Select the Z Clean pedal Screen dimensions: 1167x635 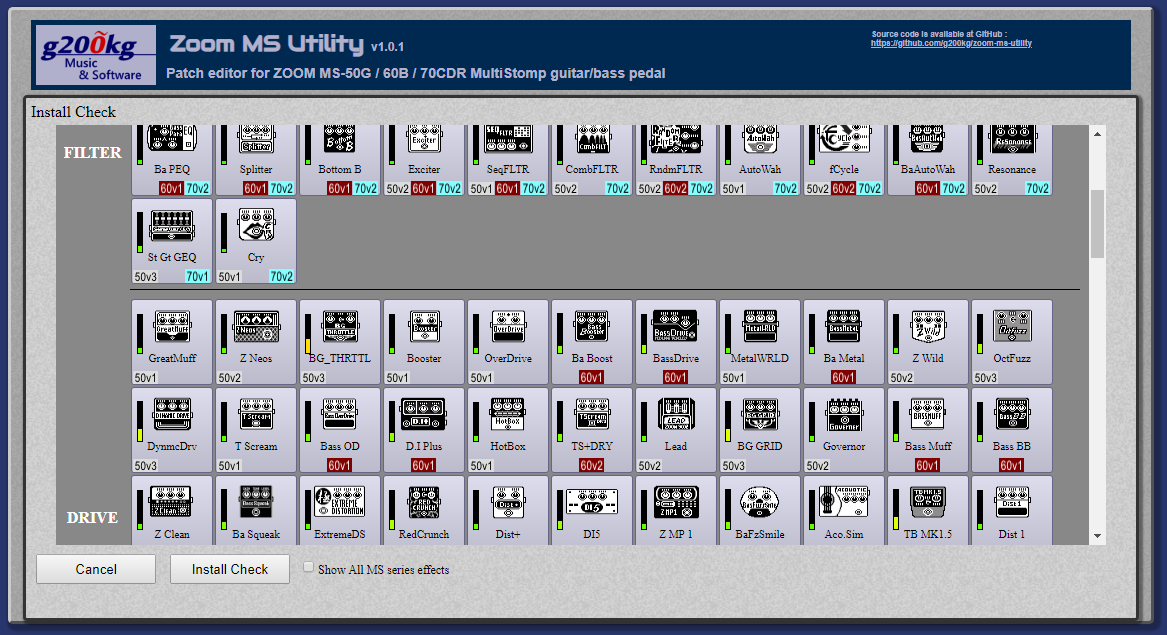[x=172, y=511]
